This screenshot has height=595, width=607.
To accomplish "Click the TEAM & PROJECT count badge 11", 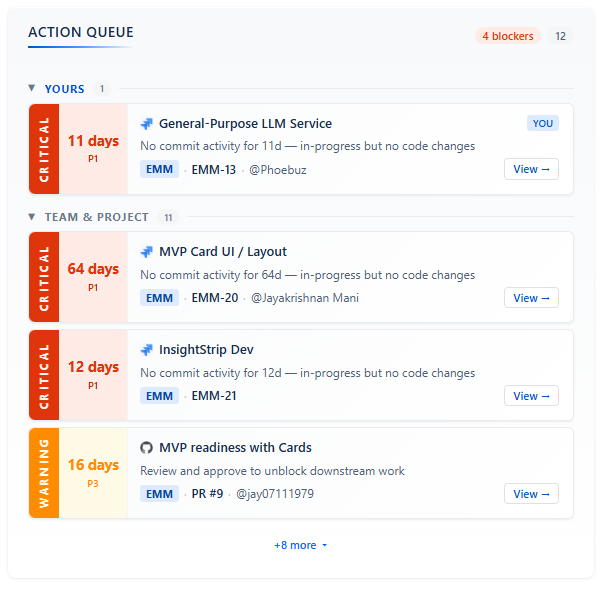I will tap(168, 217).
